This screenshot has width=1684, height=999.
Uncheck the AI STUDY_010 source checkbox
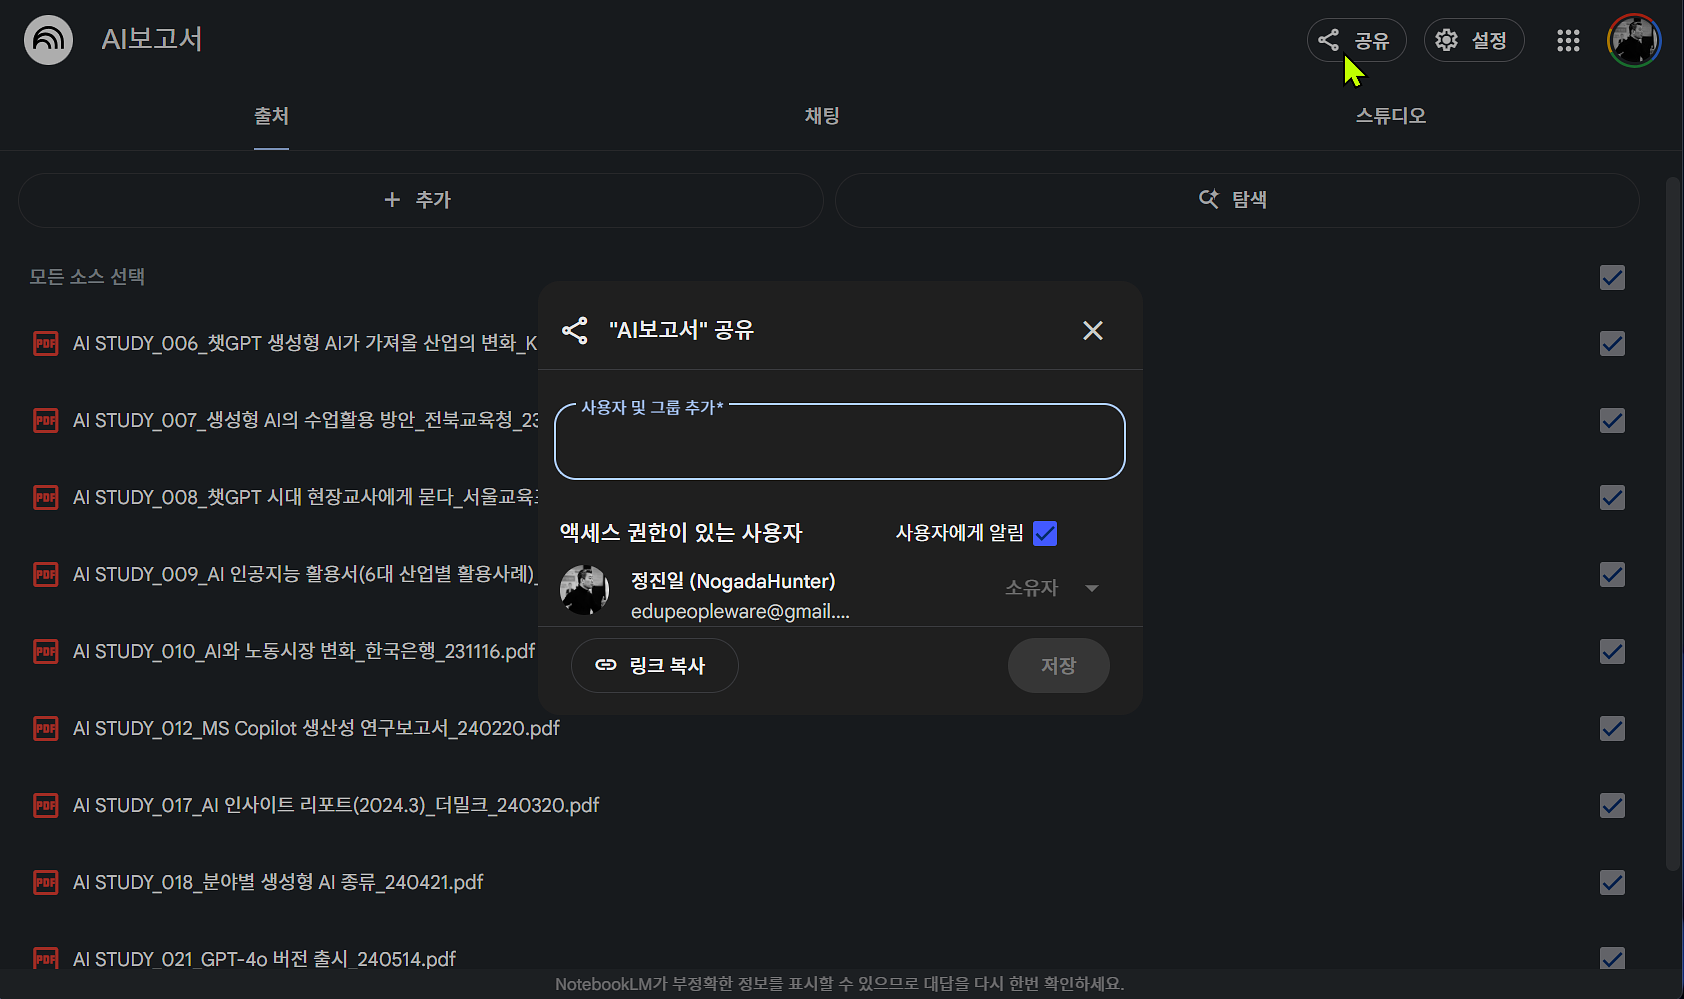[1612, 651]
